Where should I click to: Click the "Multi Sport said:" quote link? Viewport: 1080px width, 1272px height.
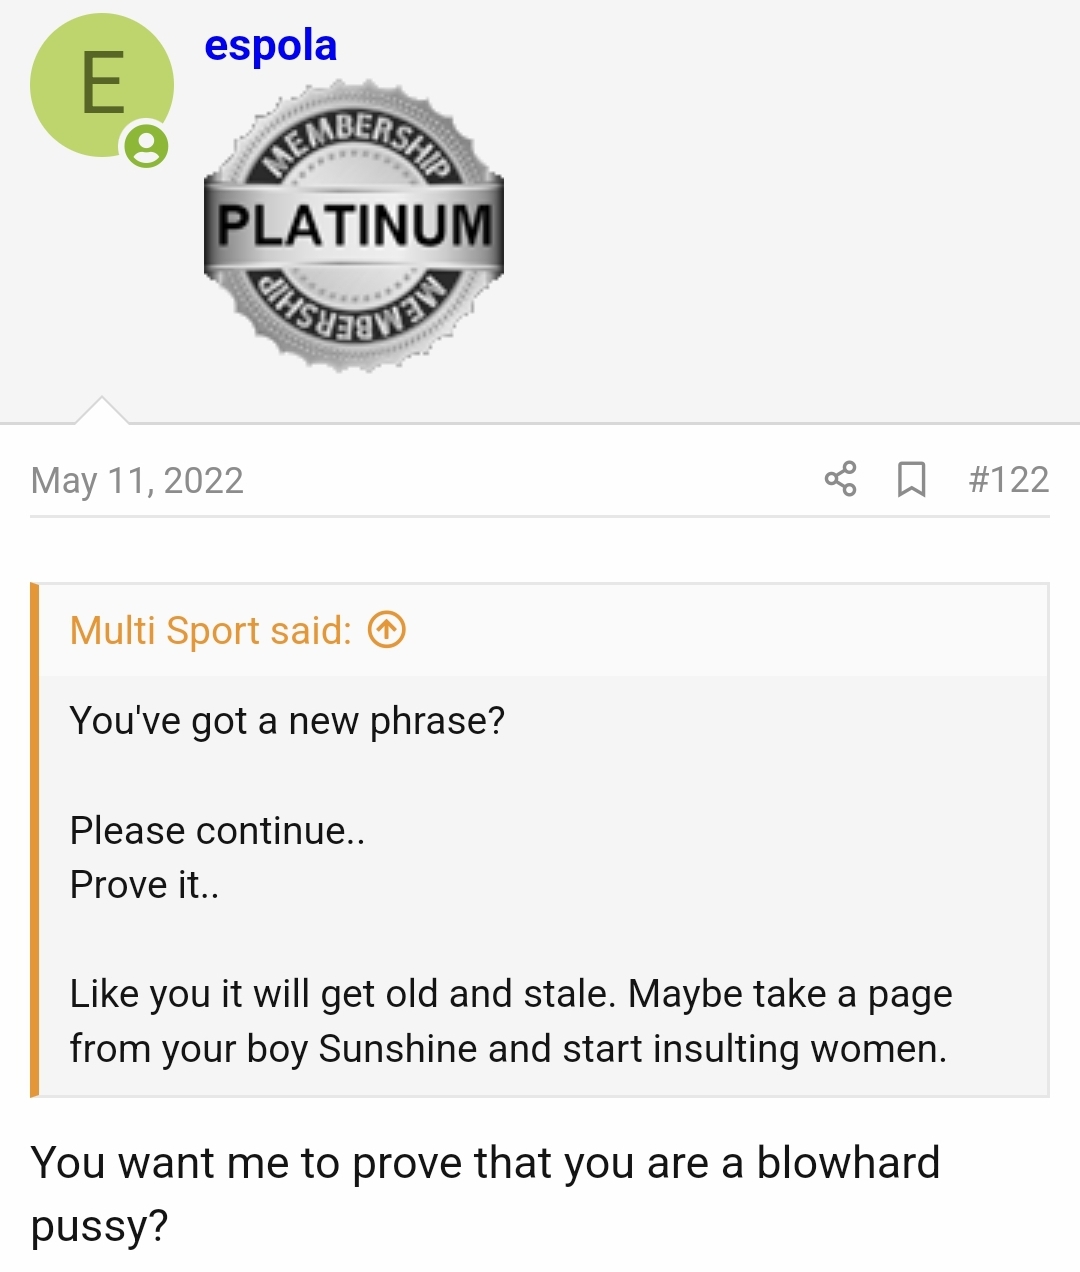[x=211, y=631]
